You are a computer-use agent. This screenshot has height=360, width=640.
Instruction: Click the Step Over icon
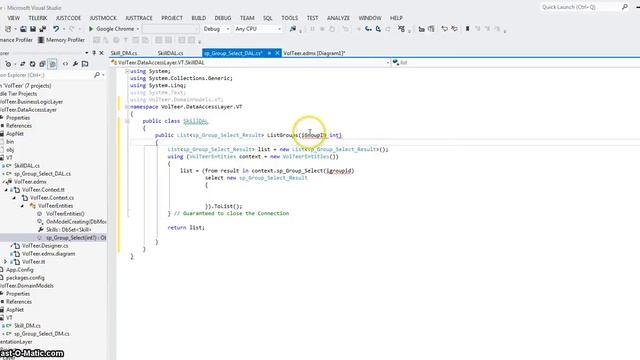(378, 29)
